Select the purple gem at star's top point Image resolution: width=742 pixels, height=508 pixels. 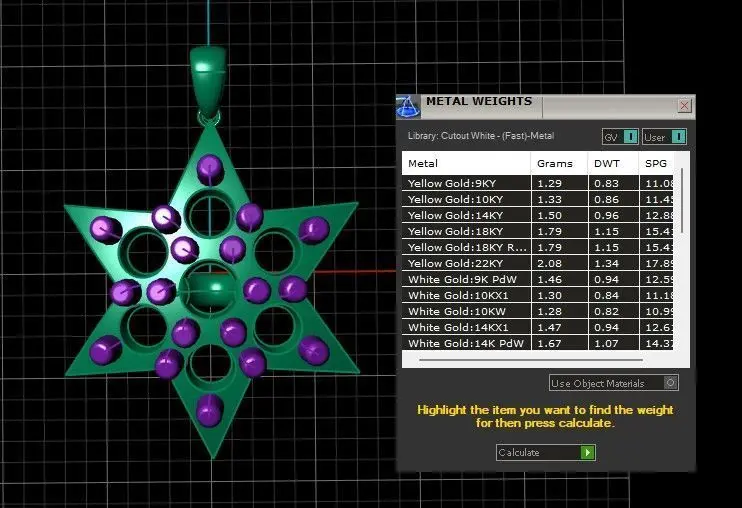click(210, 169)
